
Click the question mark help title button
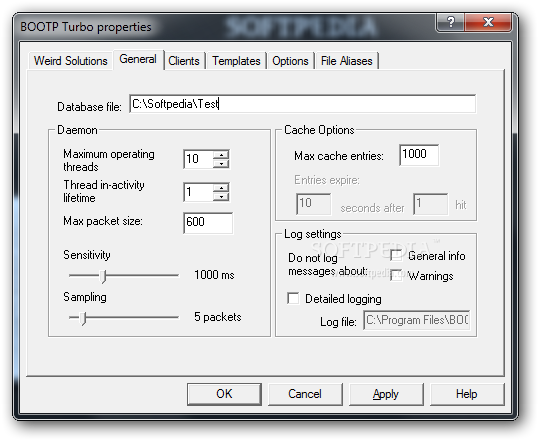point(451,22)
